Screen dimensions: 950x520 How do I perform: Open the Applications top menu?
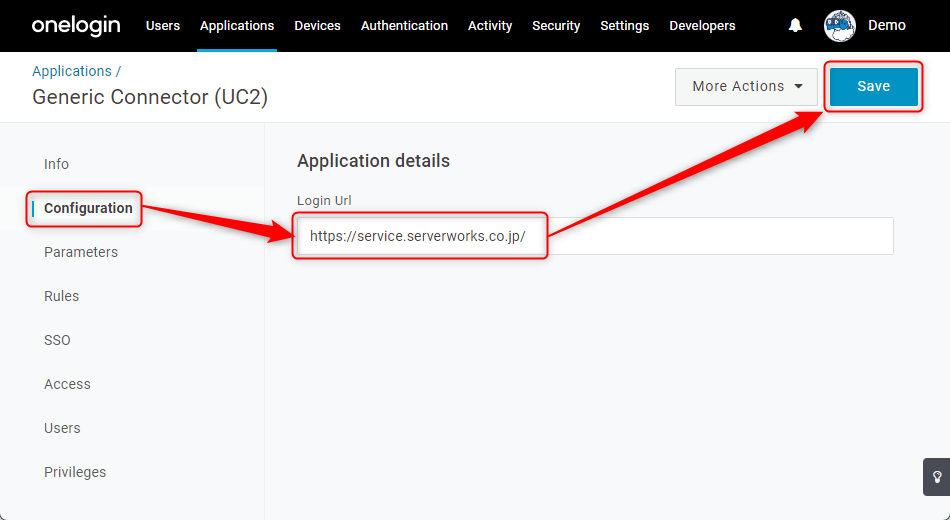click(237, 25)
